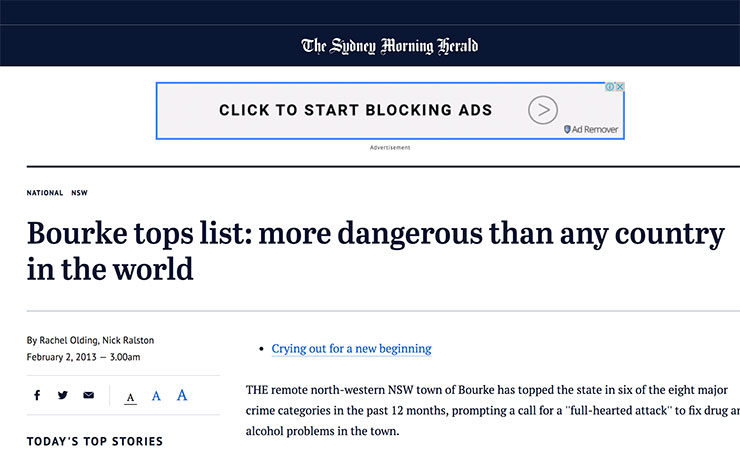Click the paragraph starting 'THE remote north-western NSW'
The height and width of the screenshot is (457, 740).
(493, 410)
